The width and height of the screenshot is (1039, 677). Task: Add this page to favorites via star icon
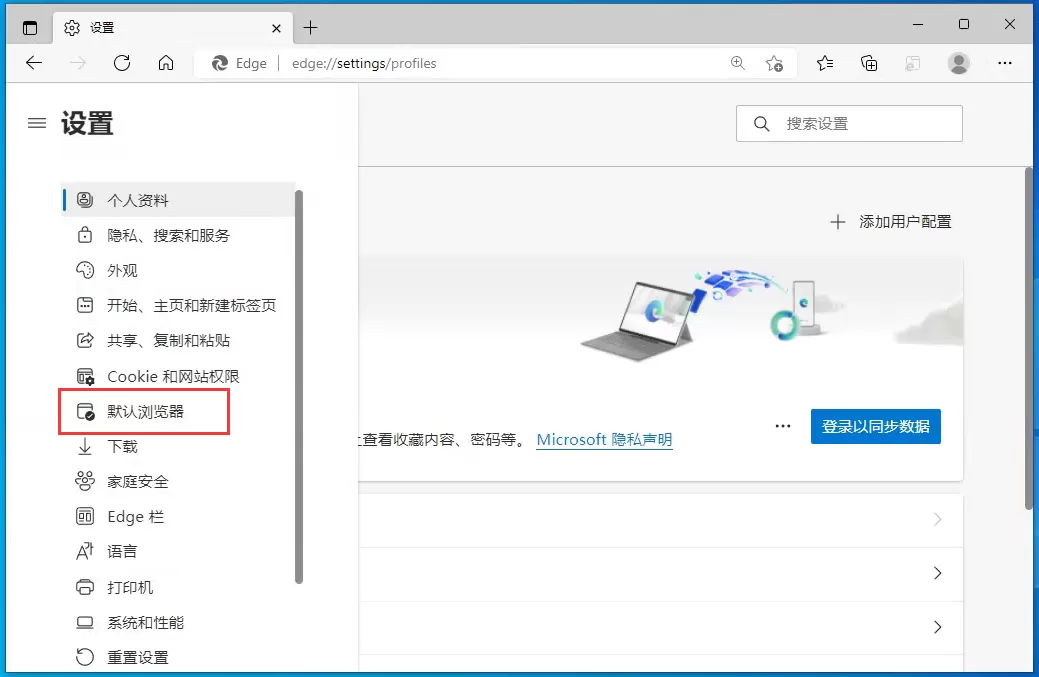coord(775,63)
